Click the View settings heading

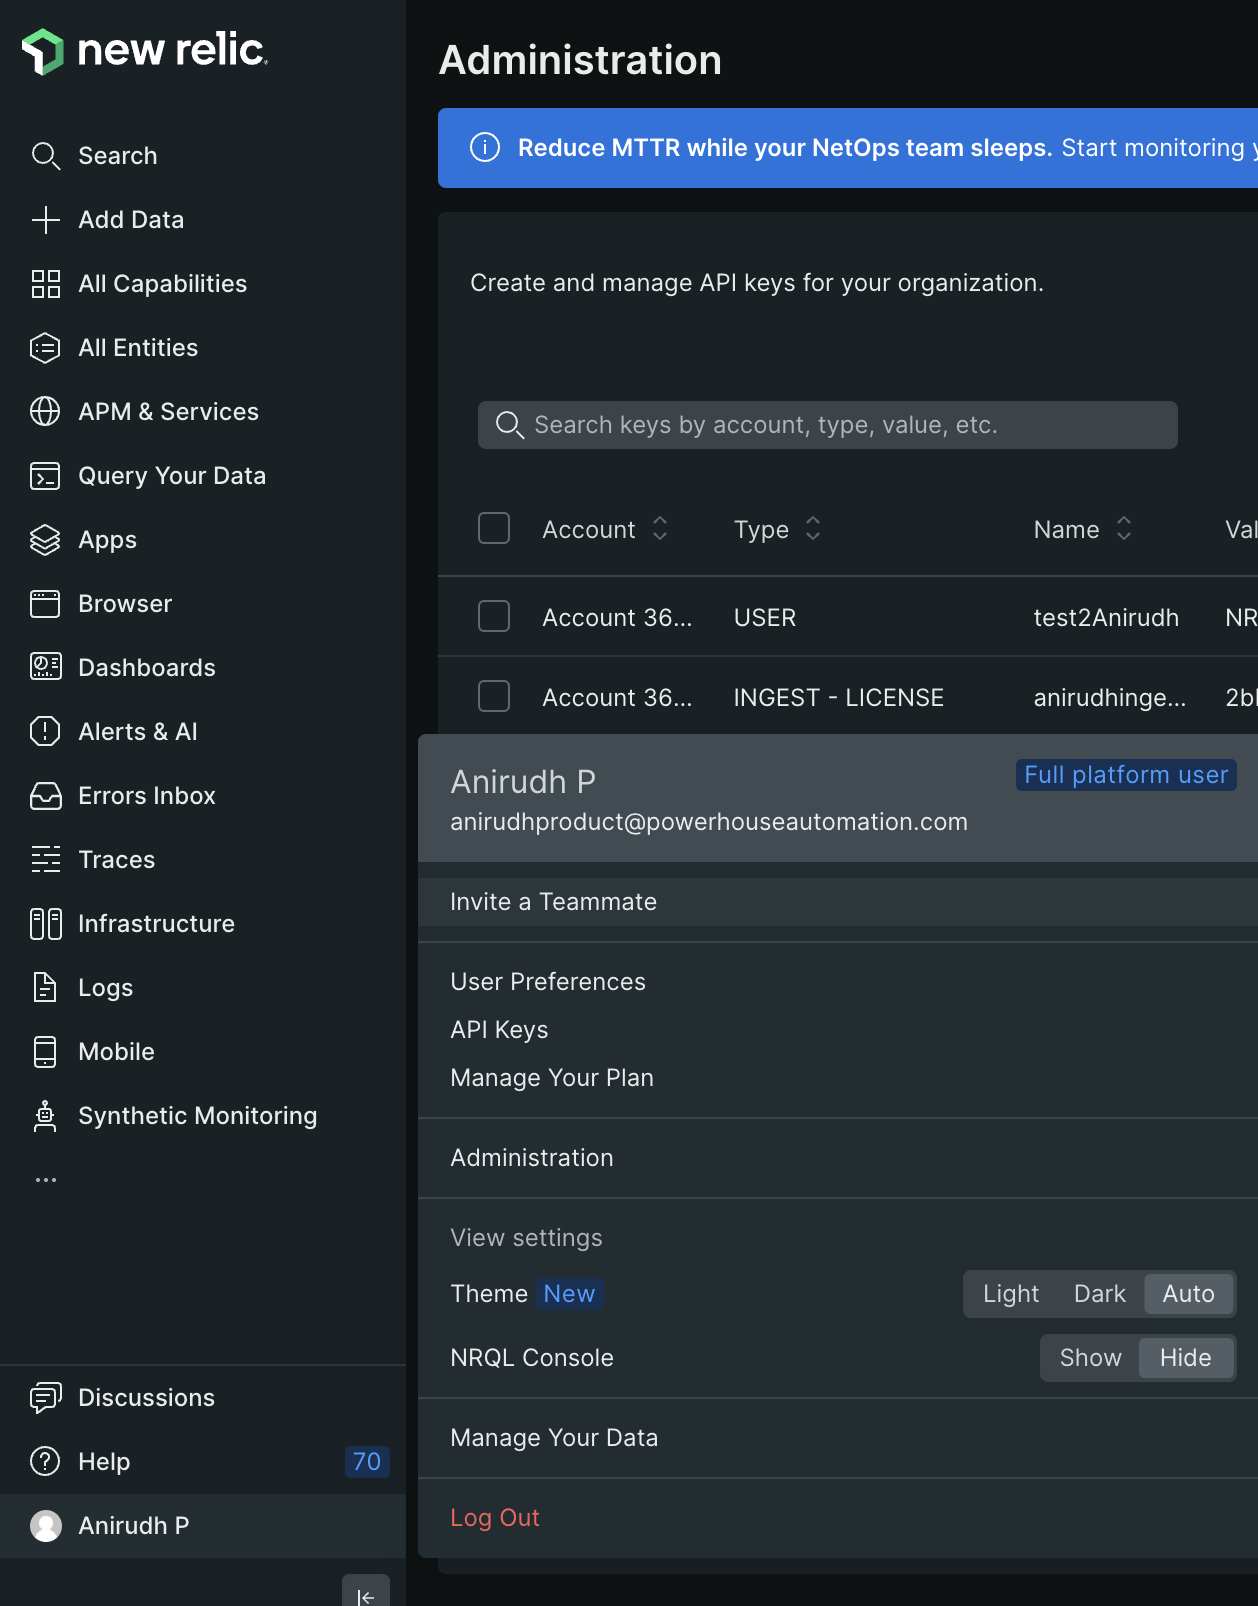(x=527, y=1238)
